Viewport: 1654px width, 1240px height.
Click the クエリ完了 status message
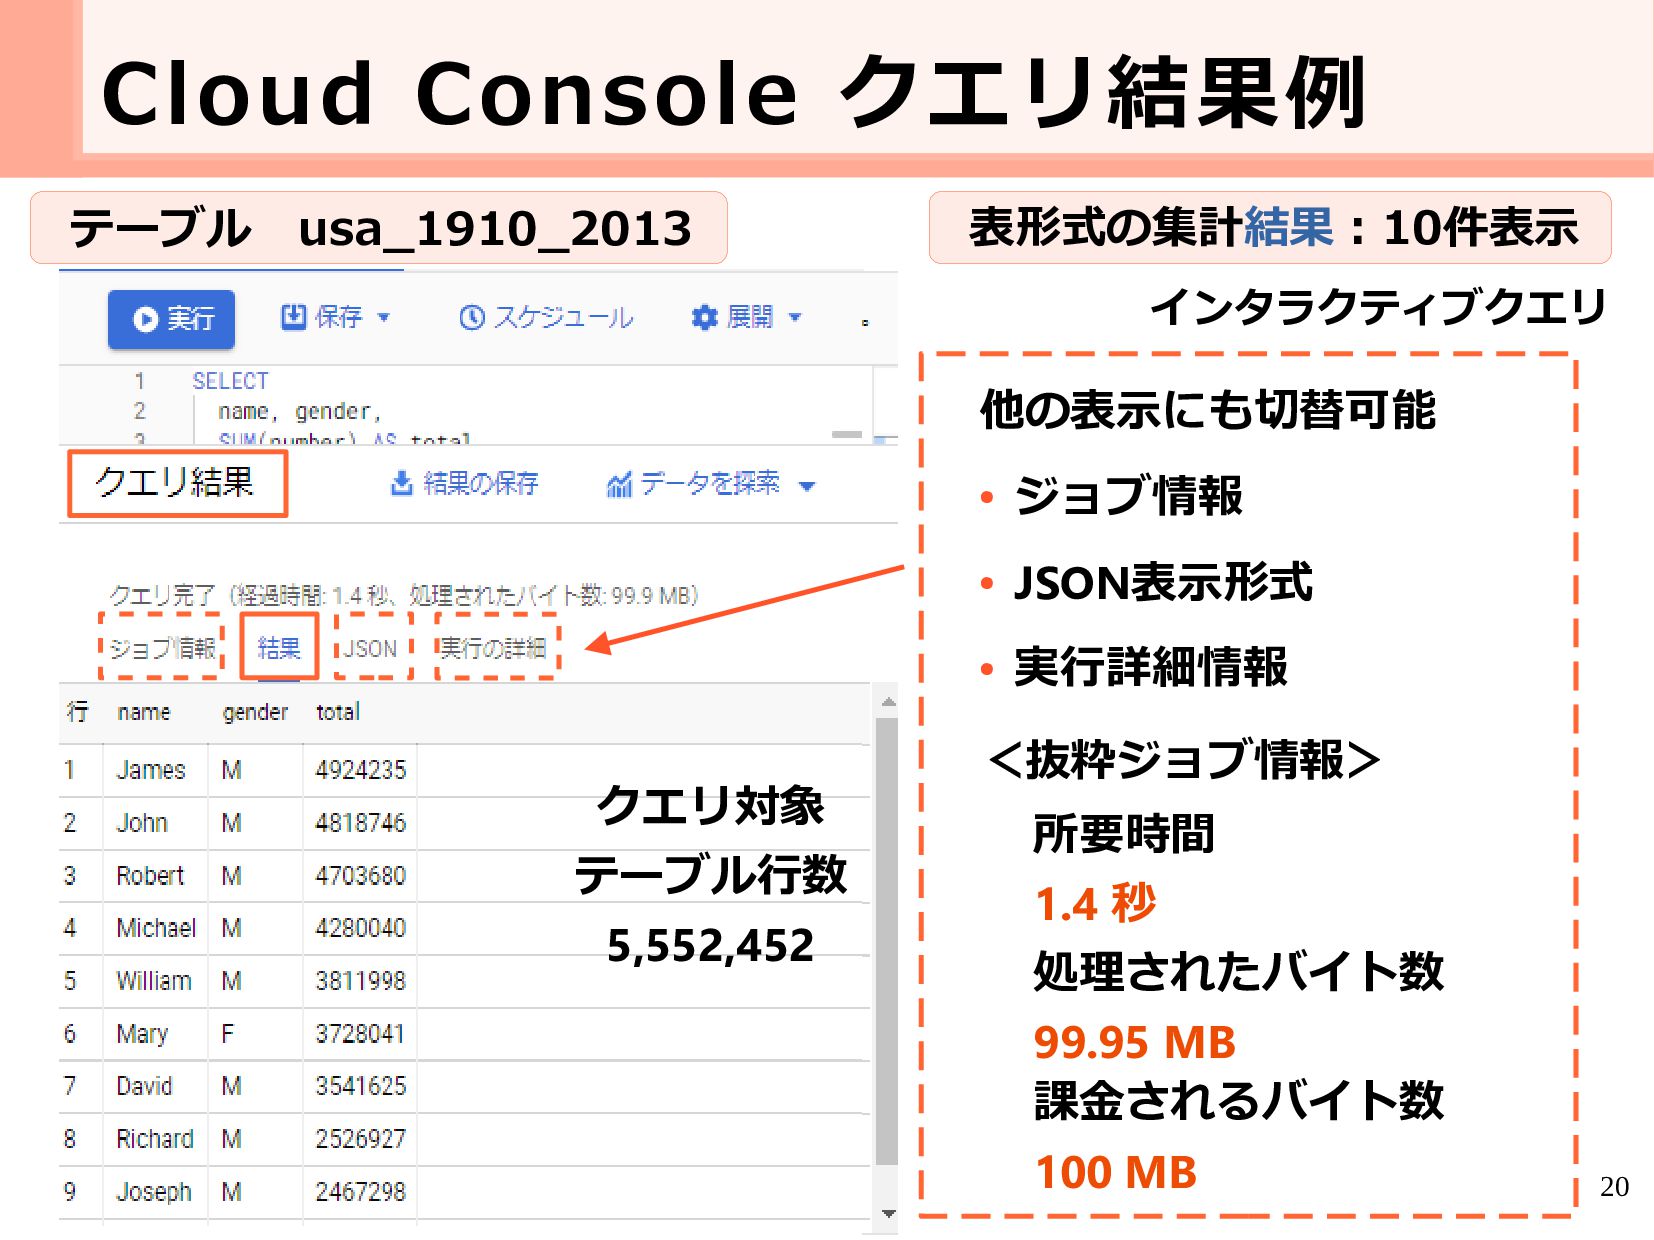(x=404, y=596)
